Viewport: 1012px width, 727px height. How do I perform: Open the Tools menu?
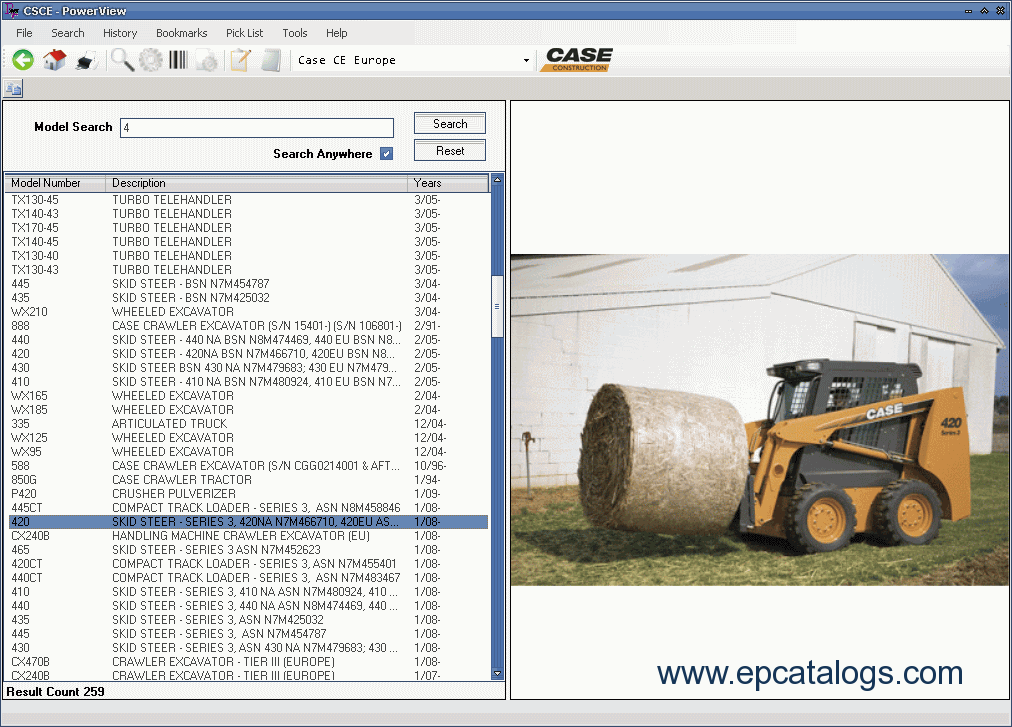[294, 33]
